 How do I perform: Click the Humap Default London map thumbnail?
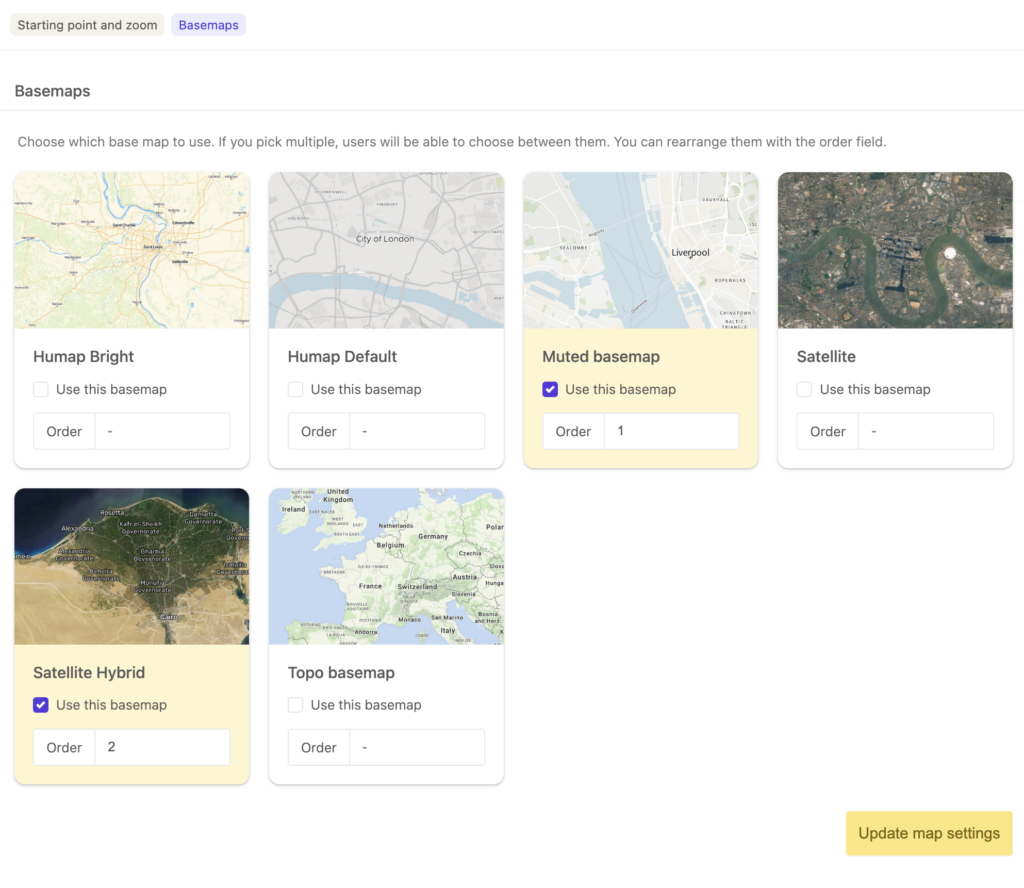pyautogui.click(x=386, y=250)
